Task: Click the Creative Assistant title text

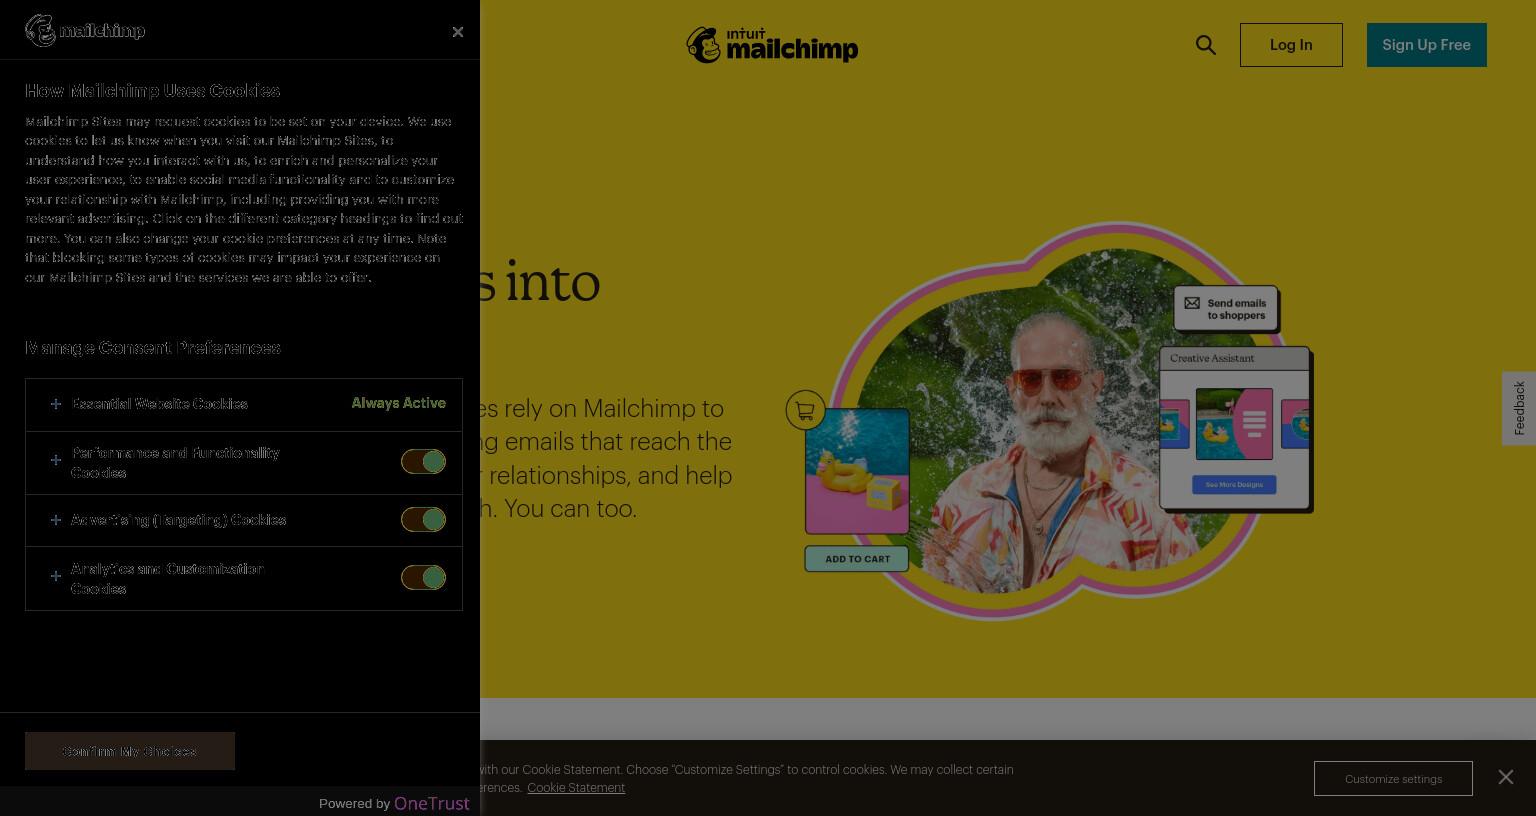Action: [1212, 358]
